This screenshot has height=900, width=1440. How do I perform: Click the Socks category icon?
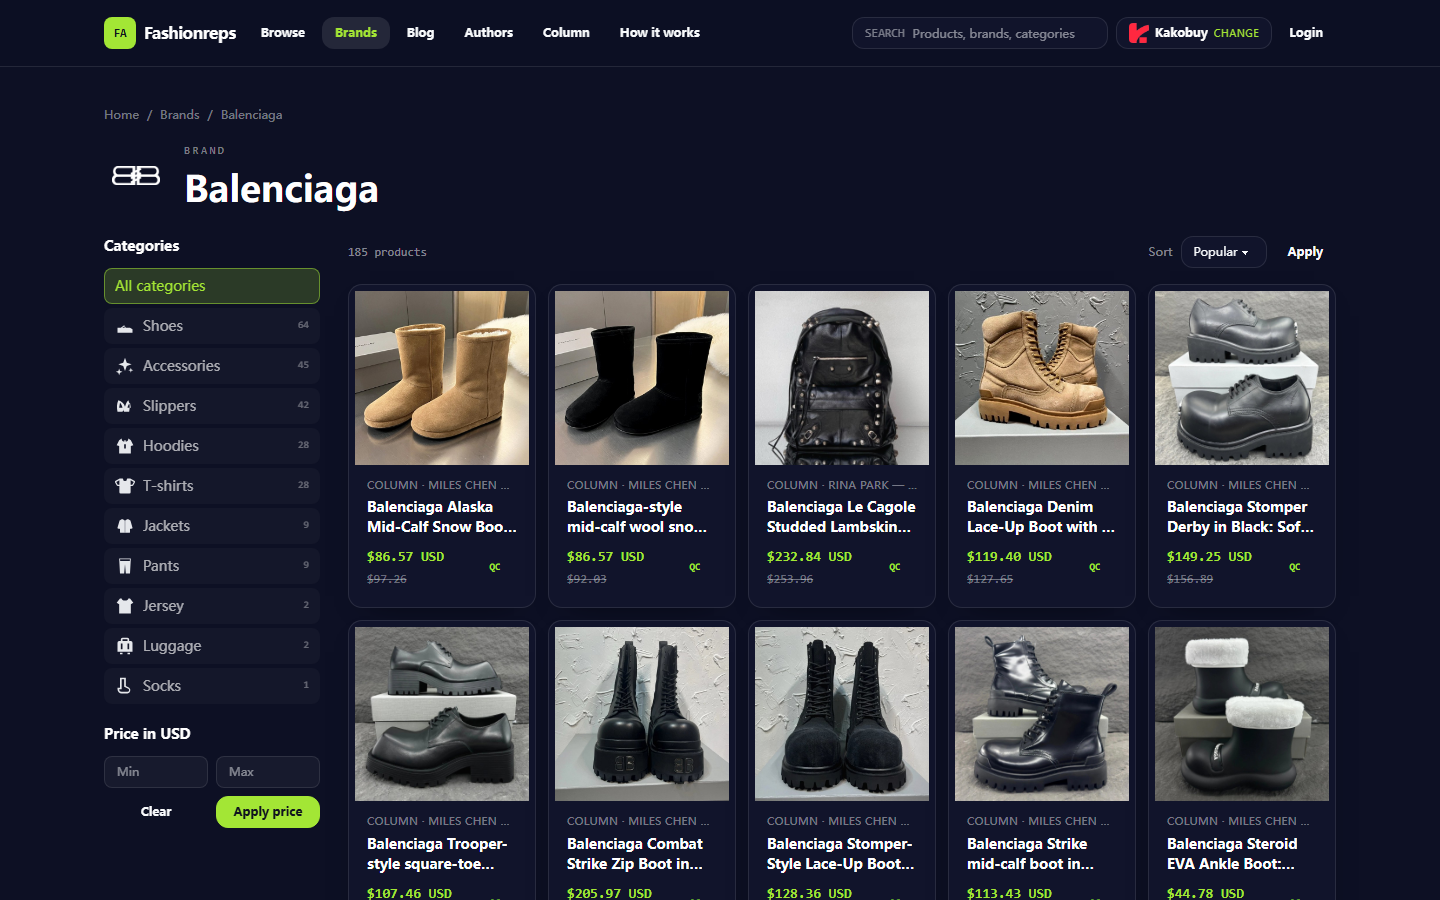(125, 687)
